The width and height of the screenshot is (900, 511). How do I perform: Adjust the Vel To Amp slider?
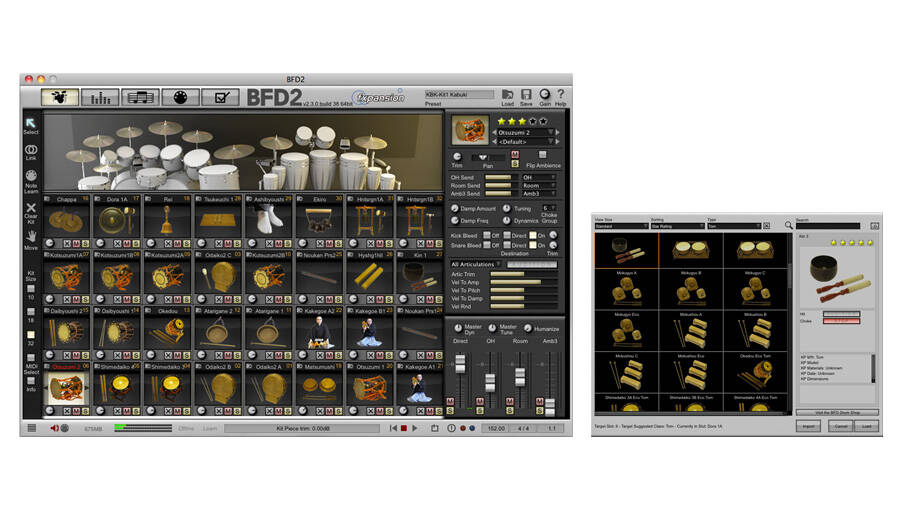click(x=523, y=282)
